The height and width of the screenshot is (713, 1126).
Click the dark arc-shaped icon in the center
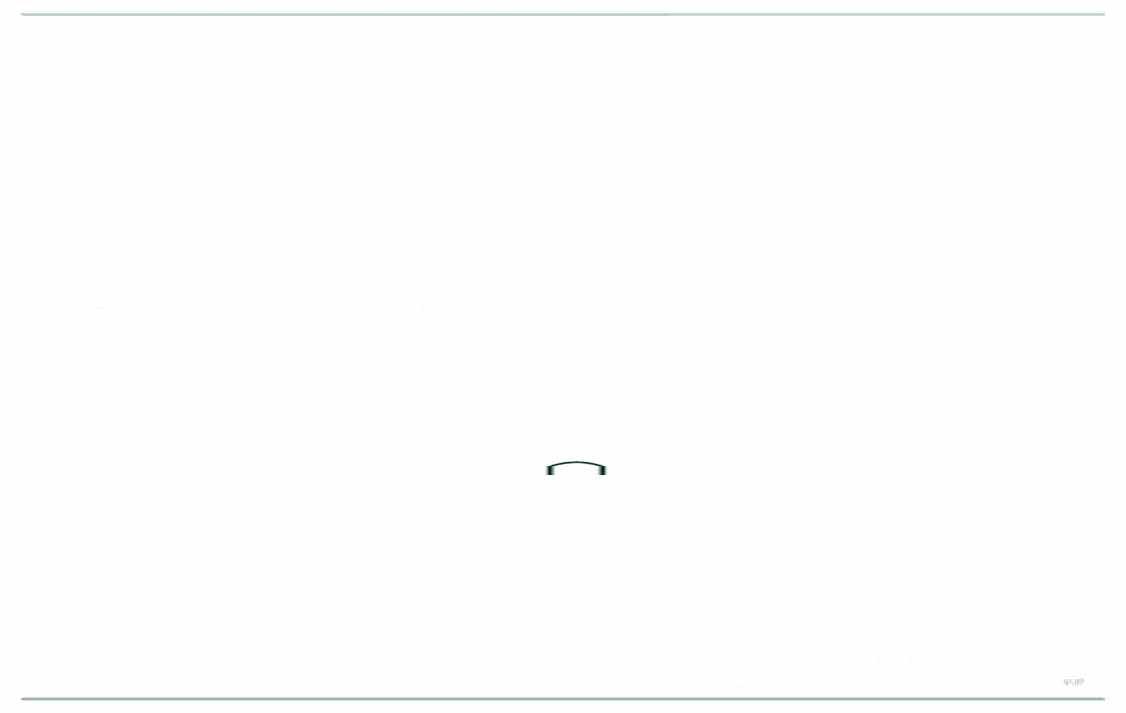[576, 468]
